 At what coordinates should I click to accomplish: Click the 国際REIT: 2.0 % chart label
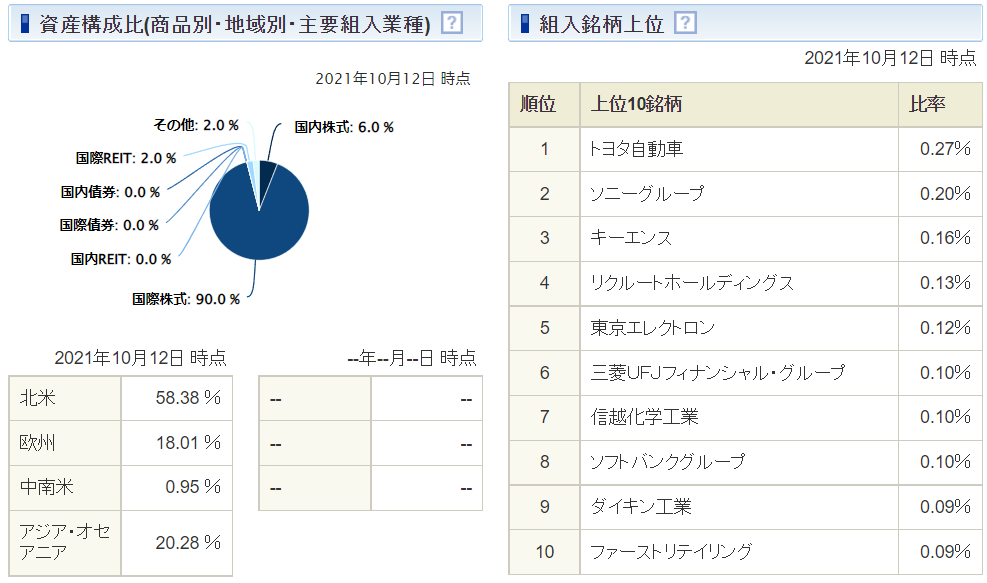[126, 158]
